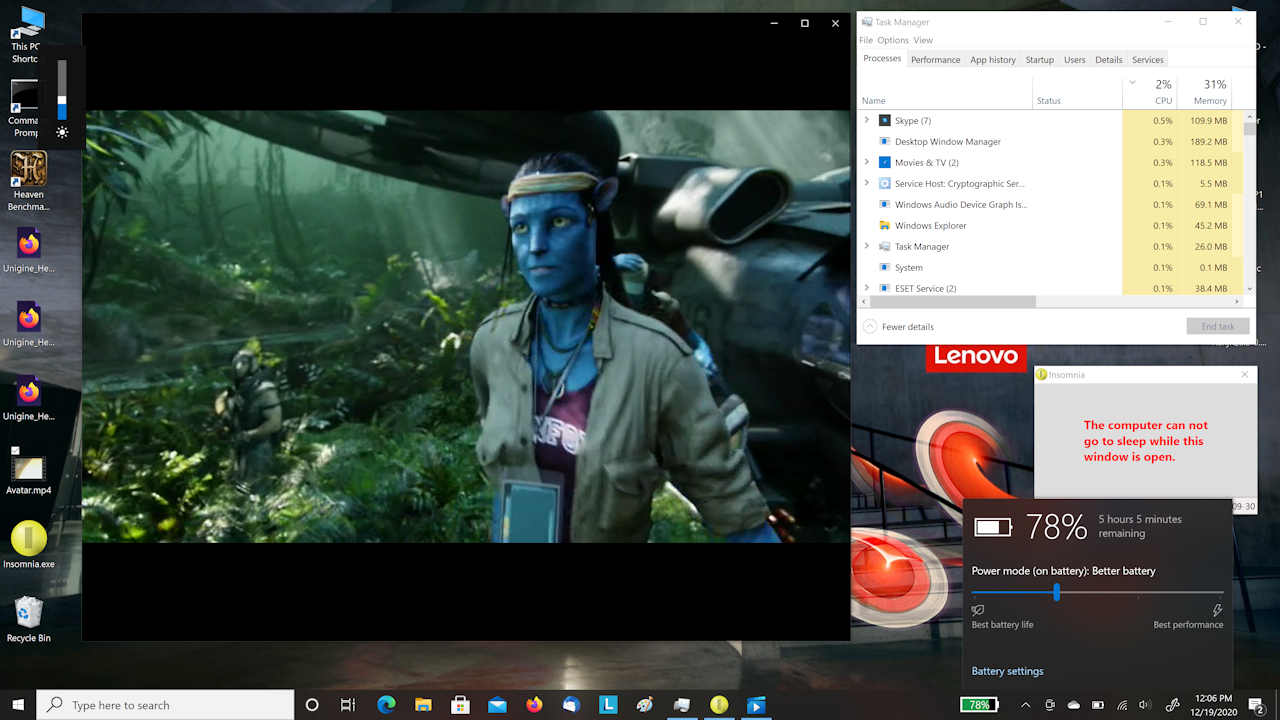Open the View menu in Task Manager
Viewport: 1280px width, 720px height.
tap(923, 40)
